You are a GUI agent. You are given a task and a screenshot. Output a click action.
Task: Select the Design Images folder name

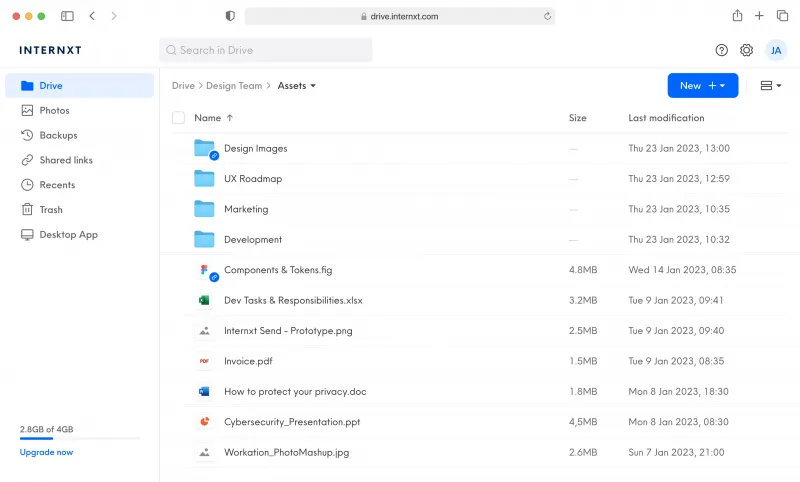[x=256, y=148]
